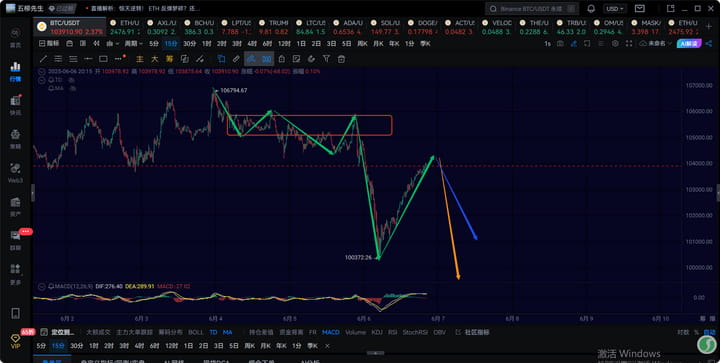Click the fullscreen chart icon
The image size is (720, 363).
(629, 44)
